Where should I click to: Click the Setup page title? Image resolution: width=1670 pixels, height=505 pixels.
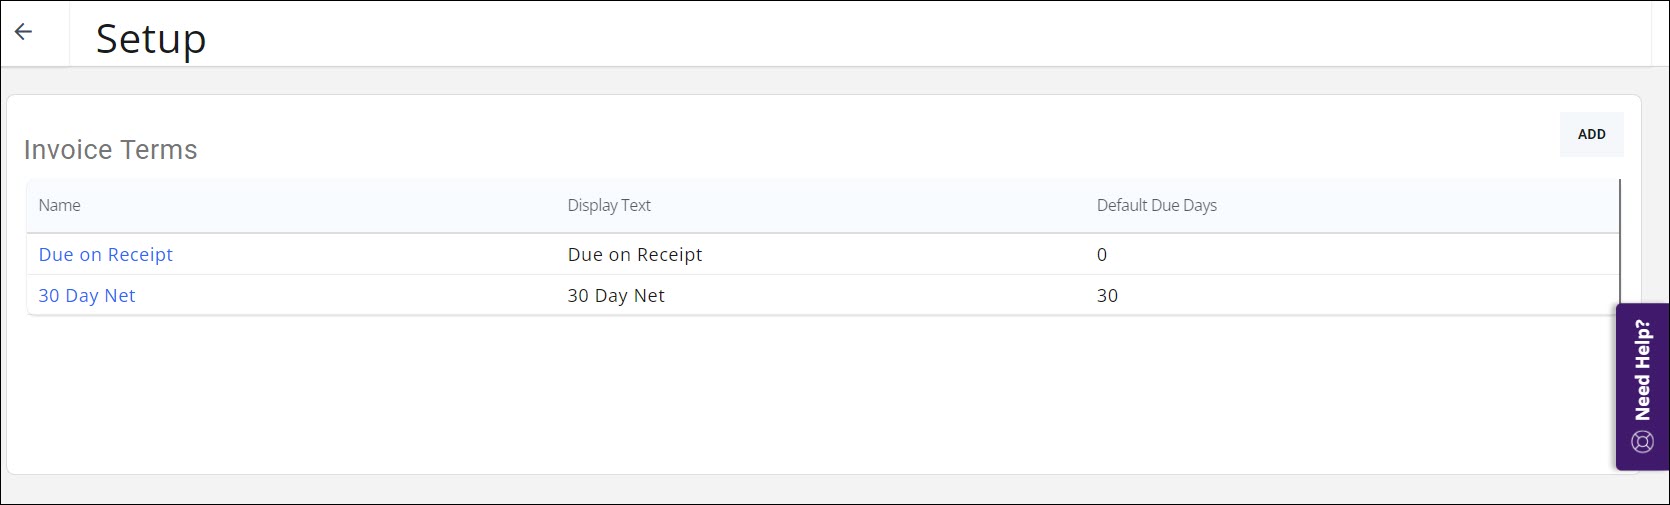(x=151, y=39)
